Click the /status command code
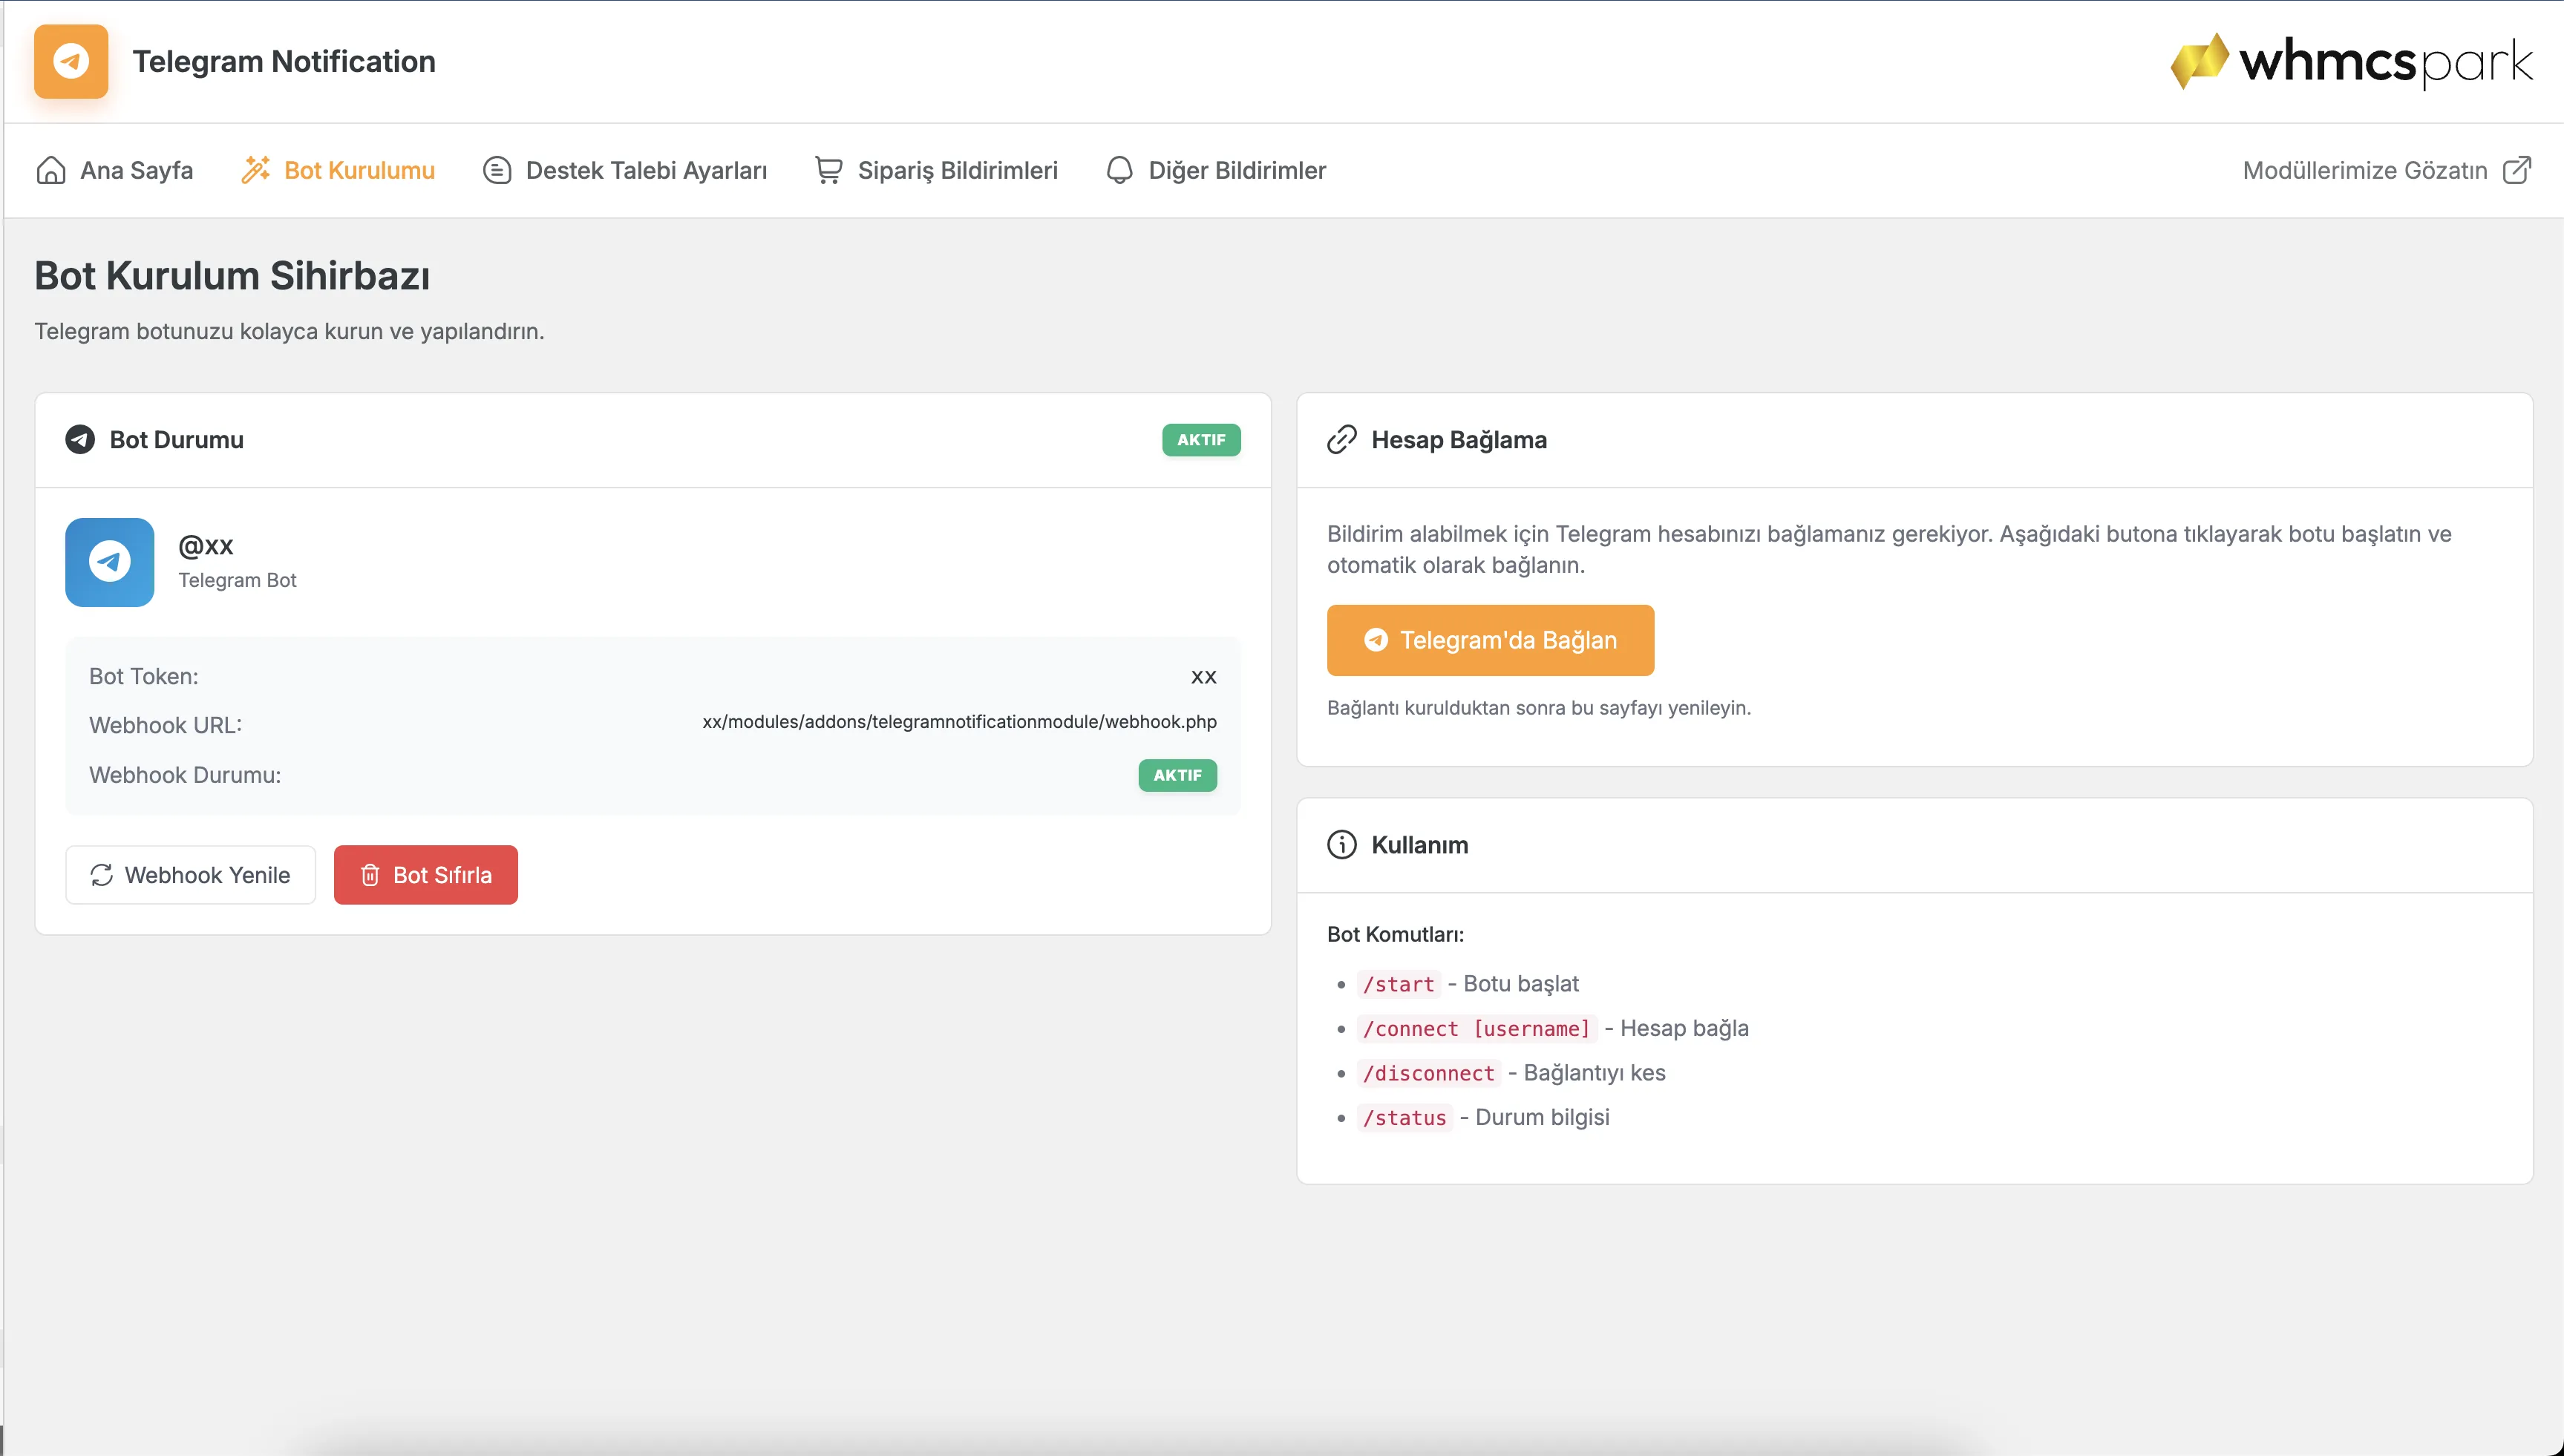The image size is (2564, 1456). (1404, 1117)
